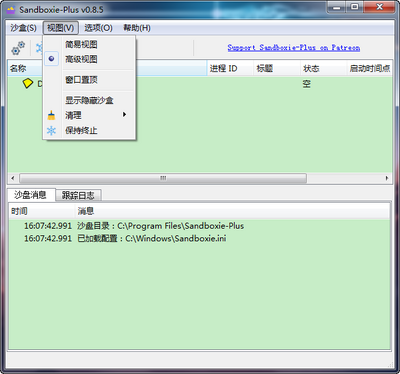Click the broom icon beside 清理

tap(51, 115)
